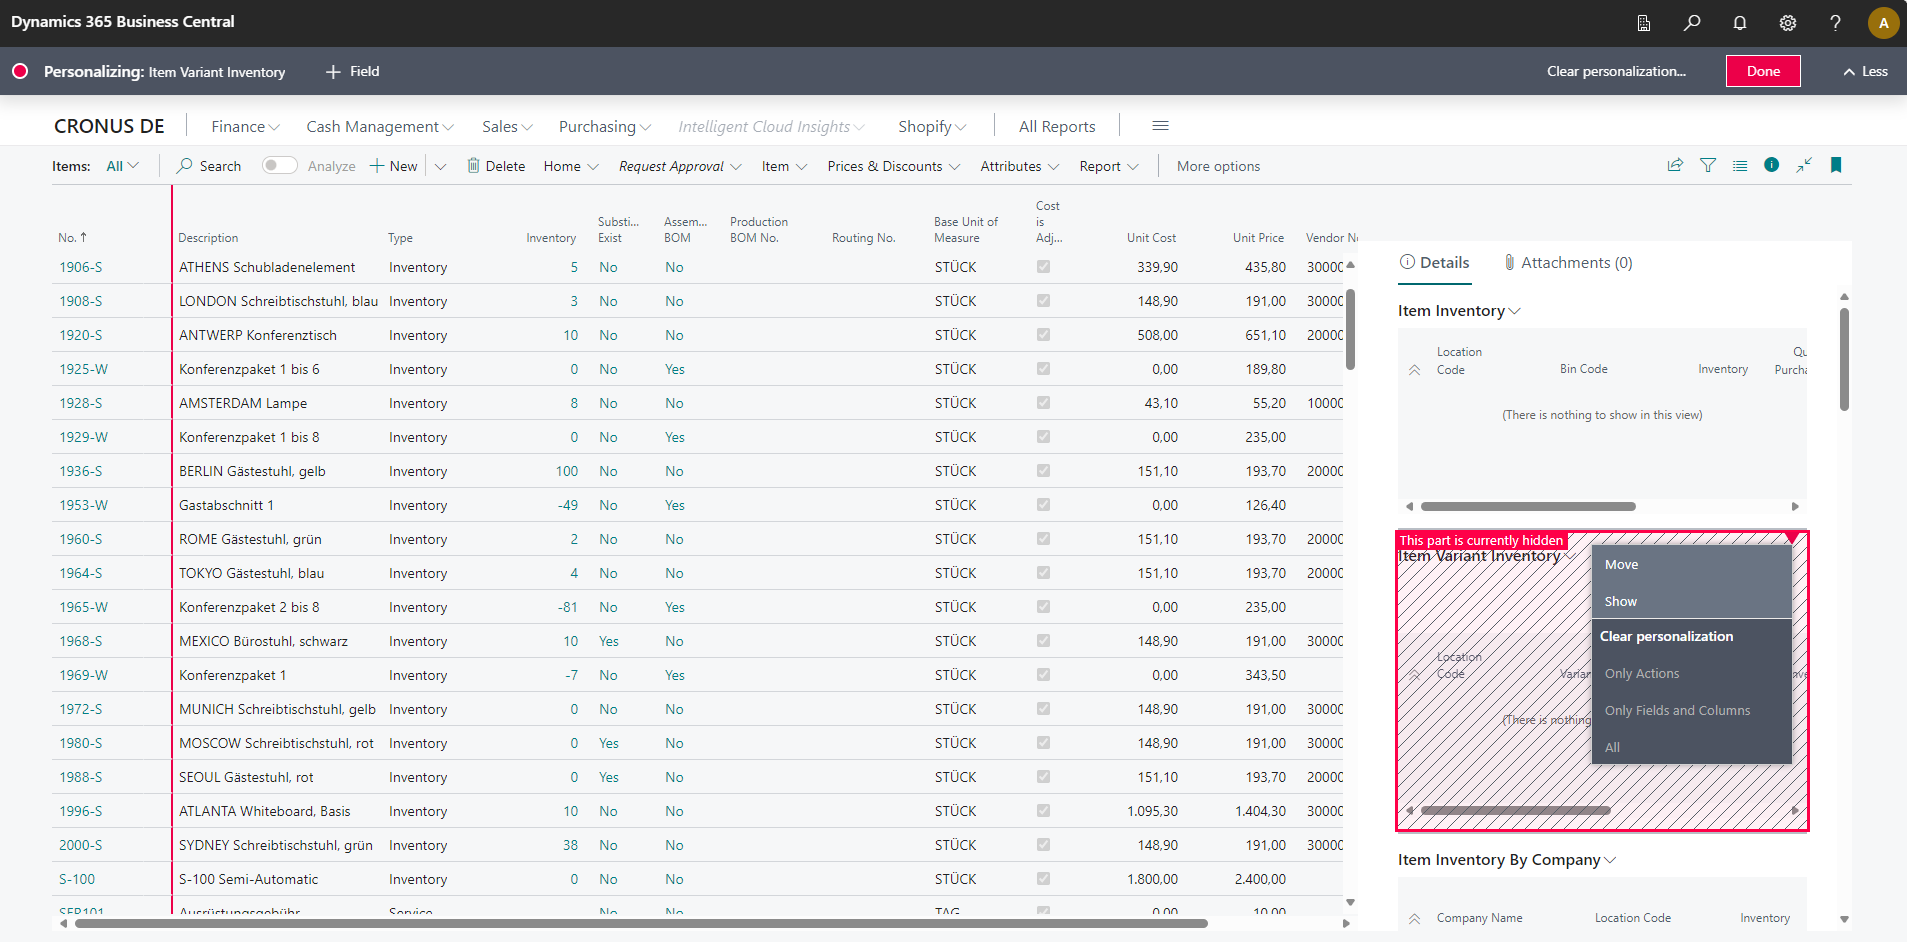Click the bookmark icon
This screenshot has width=1907, height=942.
coord(1836,165)
